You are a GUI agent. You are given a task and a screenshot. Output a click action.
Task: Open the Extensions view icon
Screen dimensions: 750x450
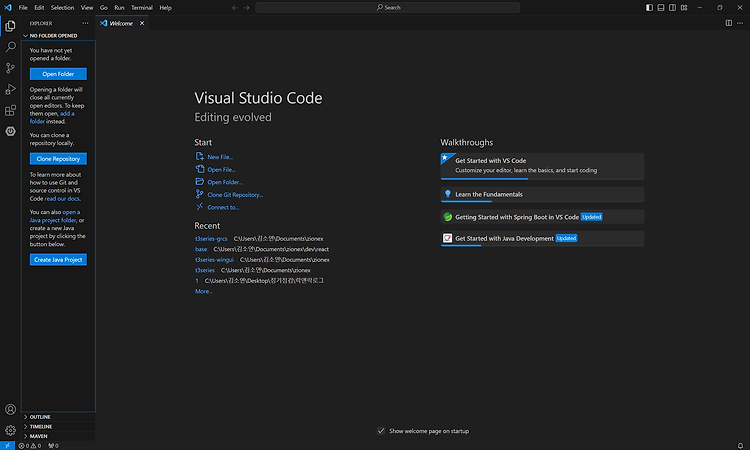(10, 110)
